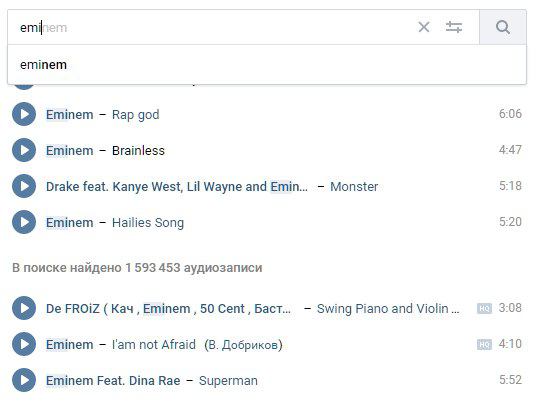
Task: Play the Monster track by Drake
Action: (24, 186)
